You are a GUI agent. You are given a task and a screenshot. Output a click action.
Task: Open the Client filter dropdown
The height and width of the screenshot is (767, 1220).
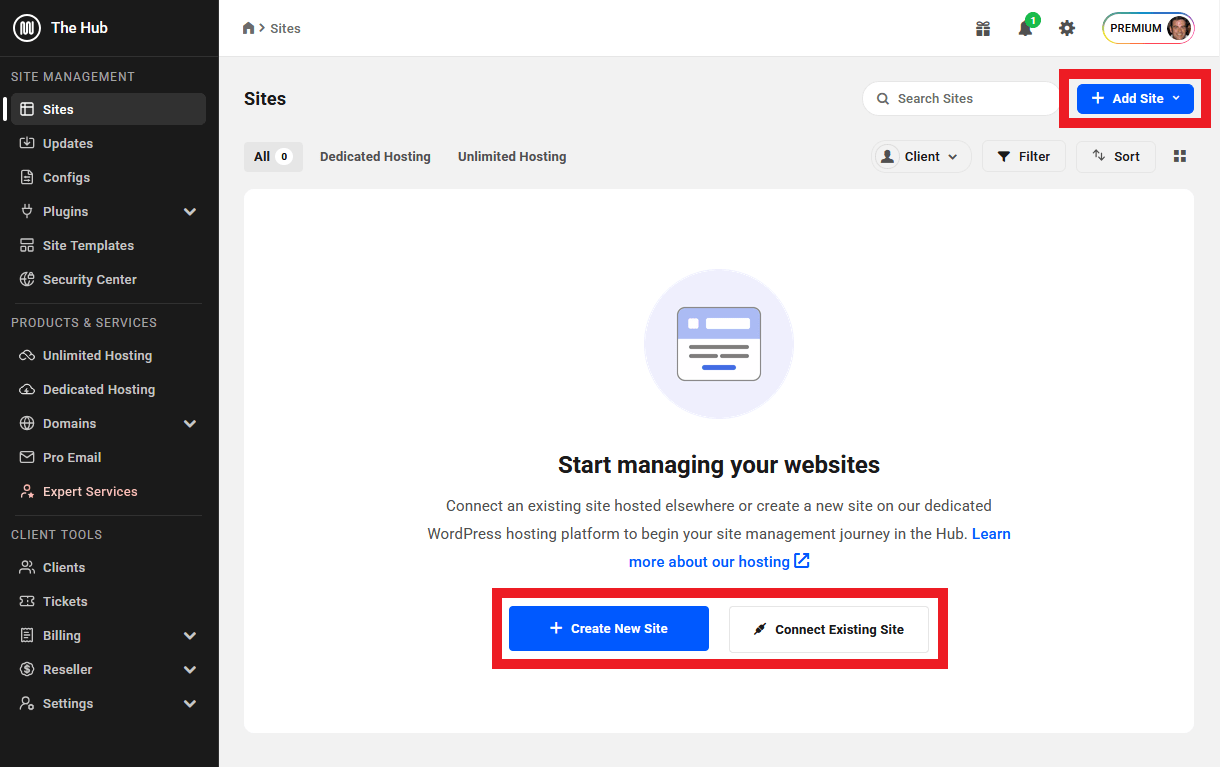pyautogui.click(x=920, y=157)
